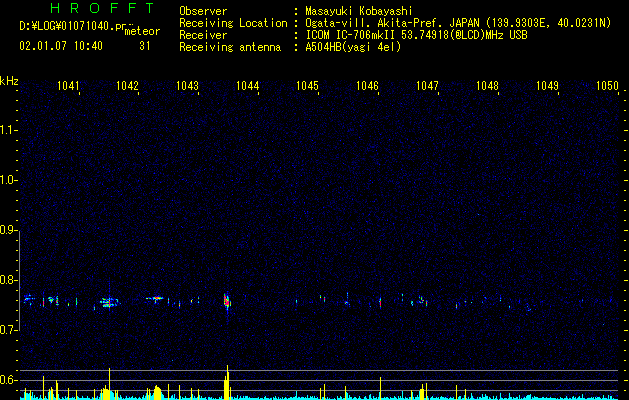Click time axis label 1046

click(x=367, y=85)
